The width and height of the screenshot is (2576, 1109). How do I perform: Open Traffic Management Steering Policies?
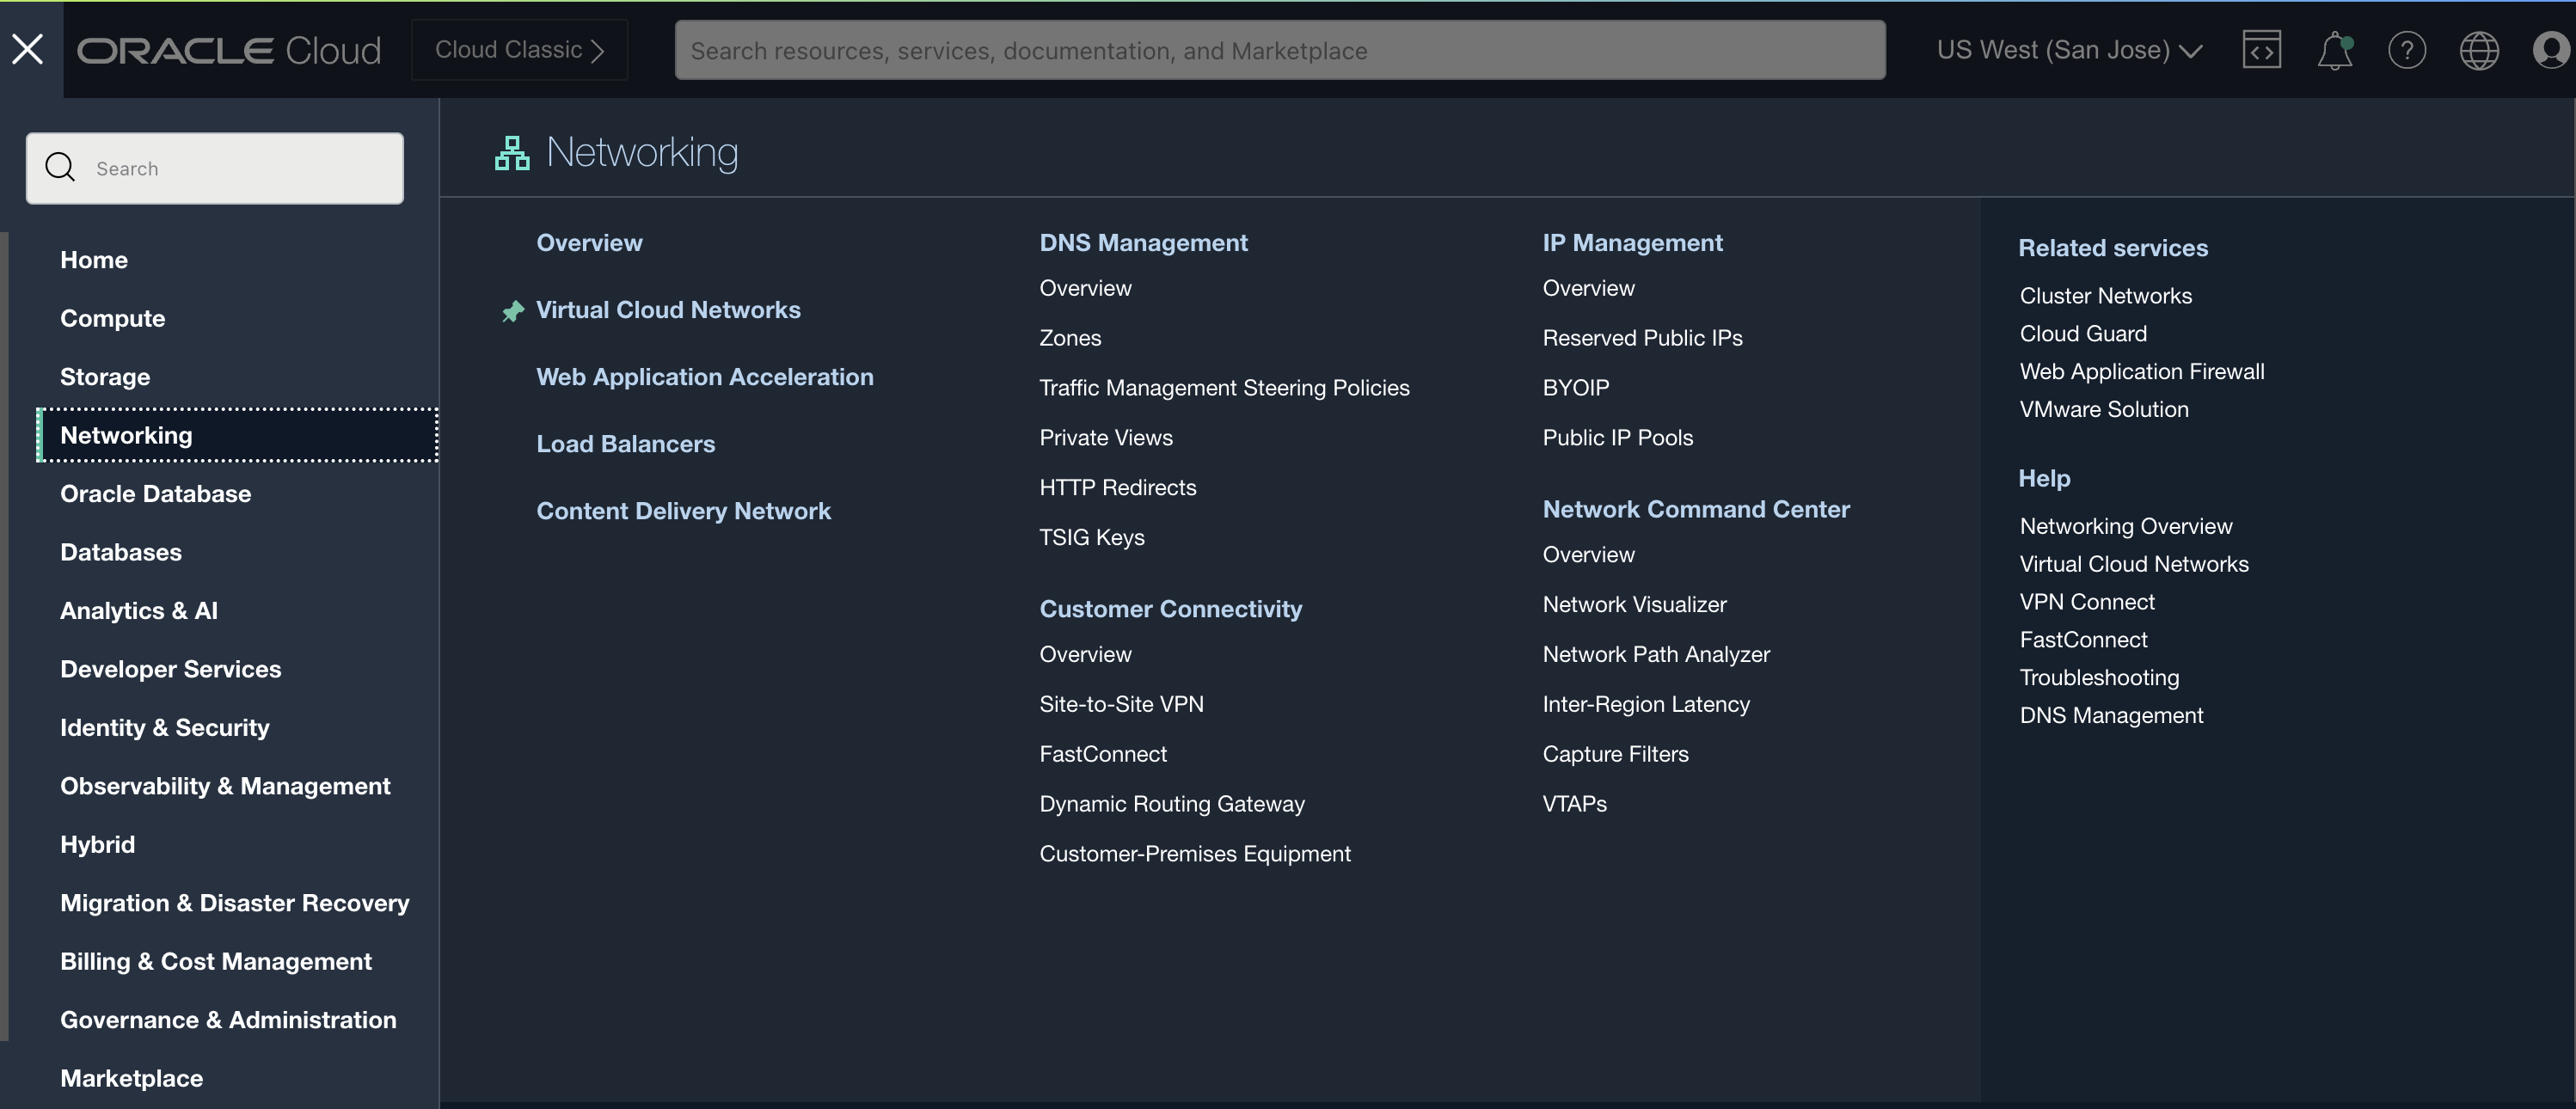click(1224, 388)
